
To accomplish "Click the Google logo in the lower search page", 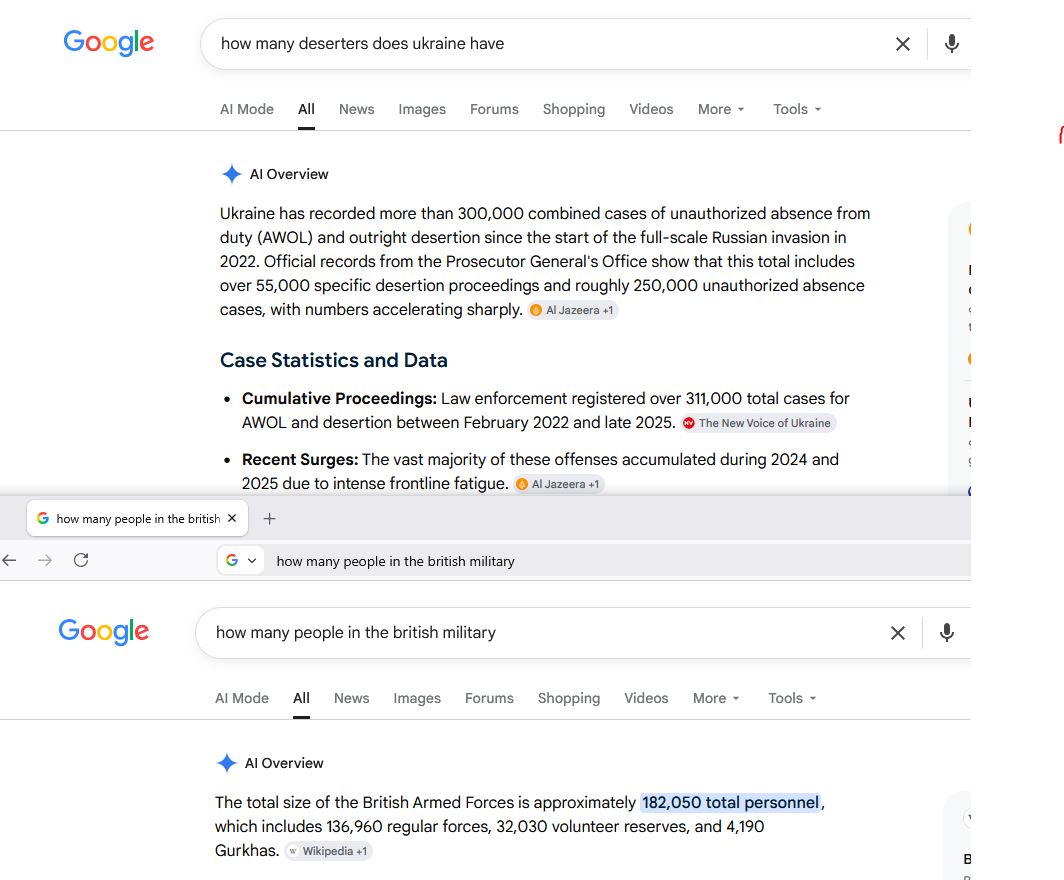I will point(103,631).
